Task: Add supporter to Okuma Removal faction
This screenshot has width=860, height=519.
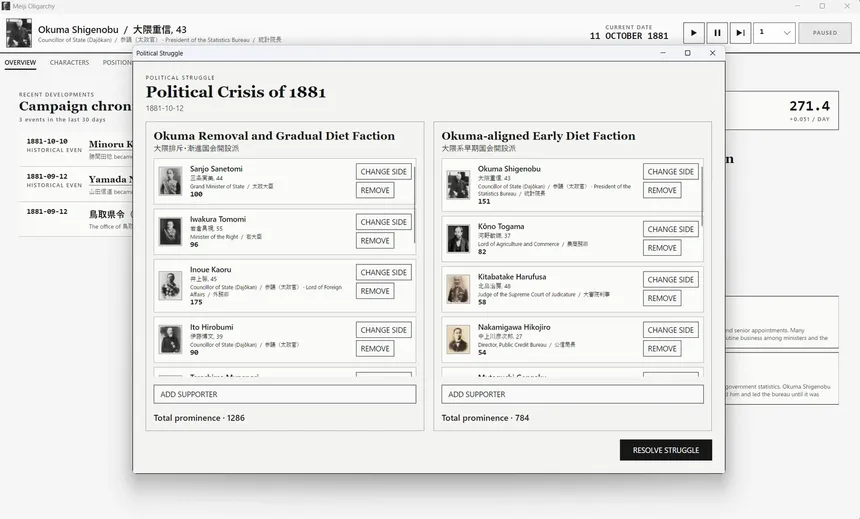Action: tap(285, 394)
